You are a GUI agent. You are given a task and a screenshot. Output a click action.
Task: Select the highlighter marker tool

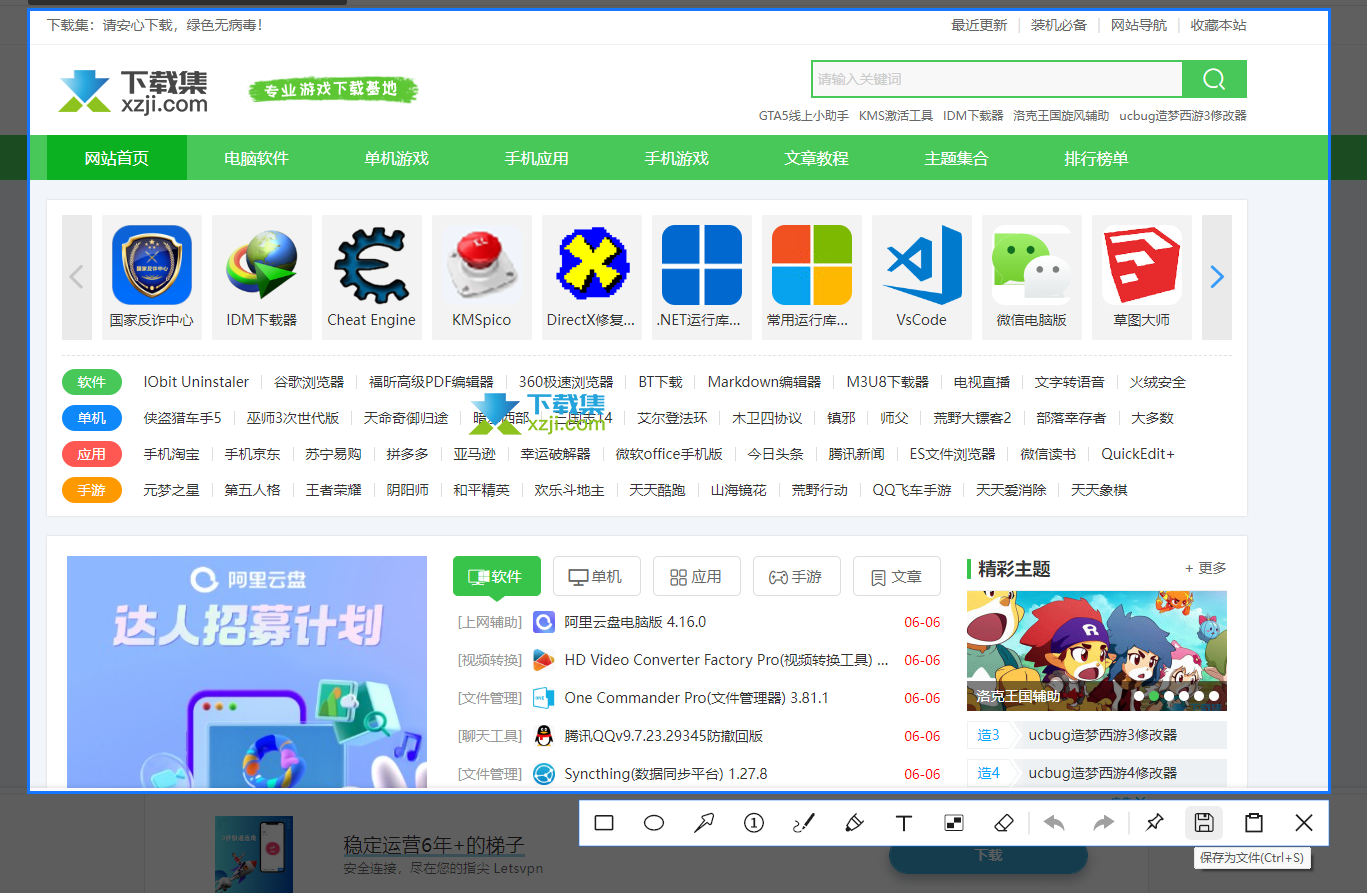pos(854,823)
